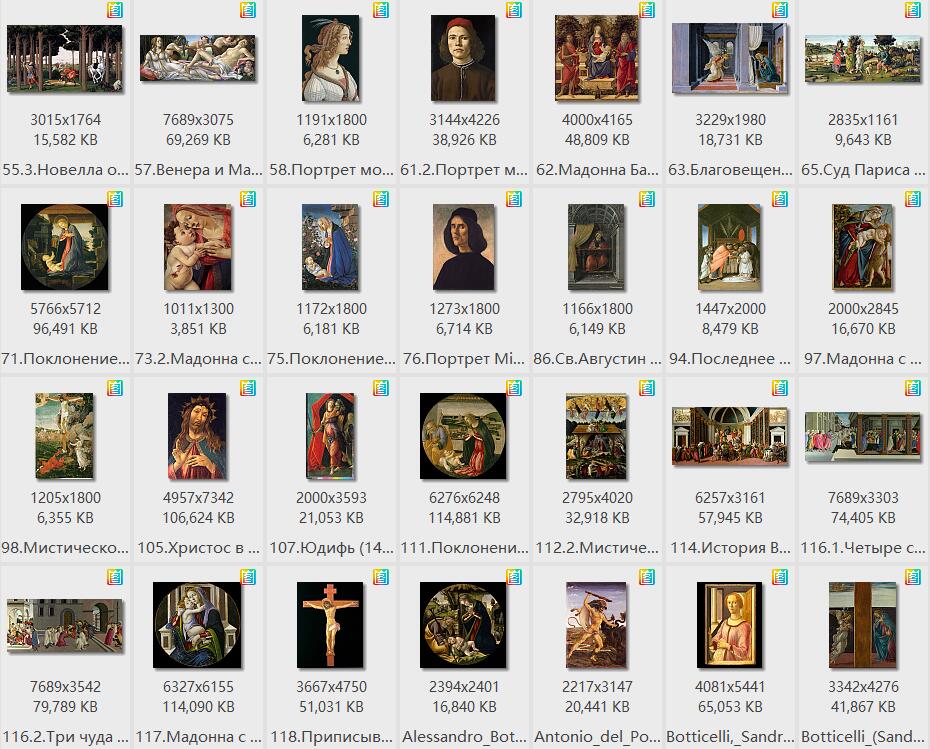Screen dimensions: 930x749
Task: Select the 58.Портрет мо painting thumbnail
Action: click(330, 58)
